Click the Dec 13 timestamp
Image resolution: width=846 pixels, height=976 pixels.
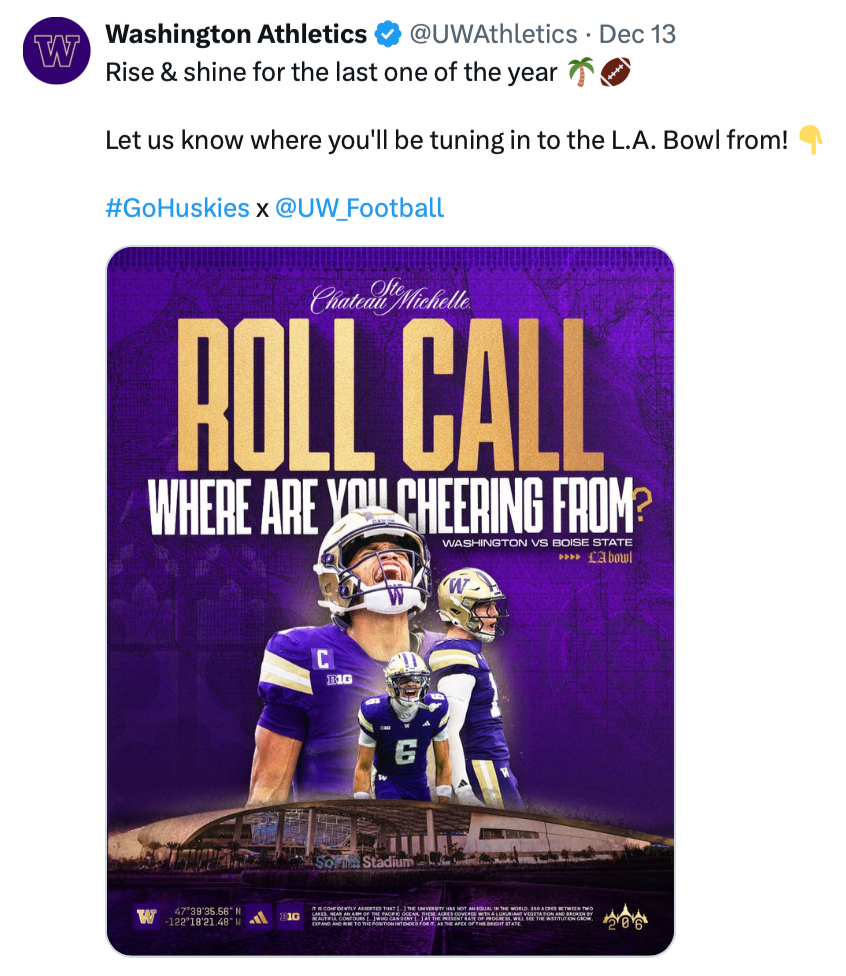tap(638, 35)
